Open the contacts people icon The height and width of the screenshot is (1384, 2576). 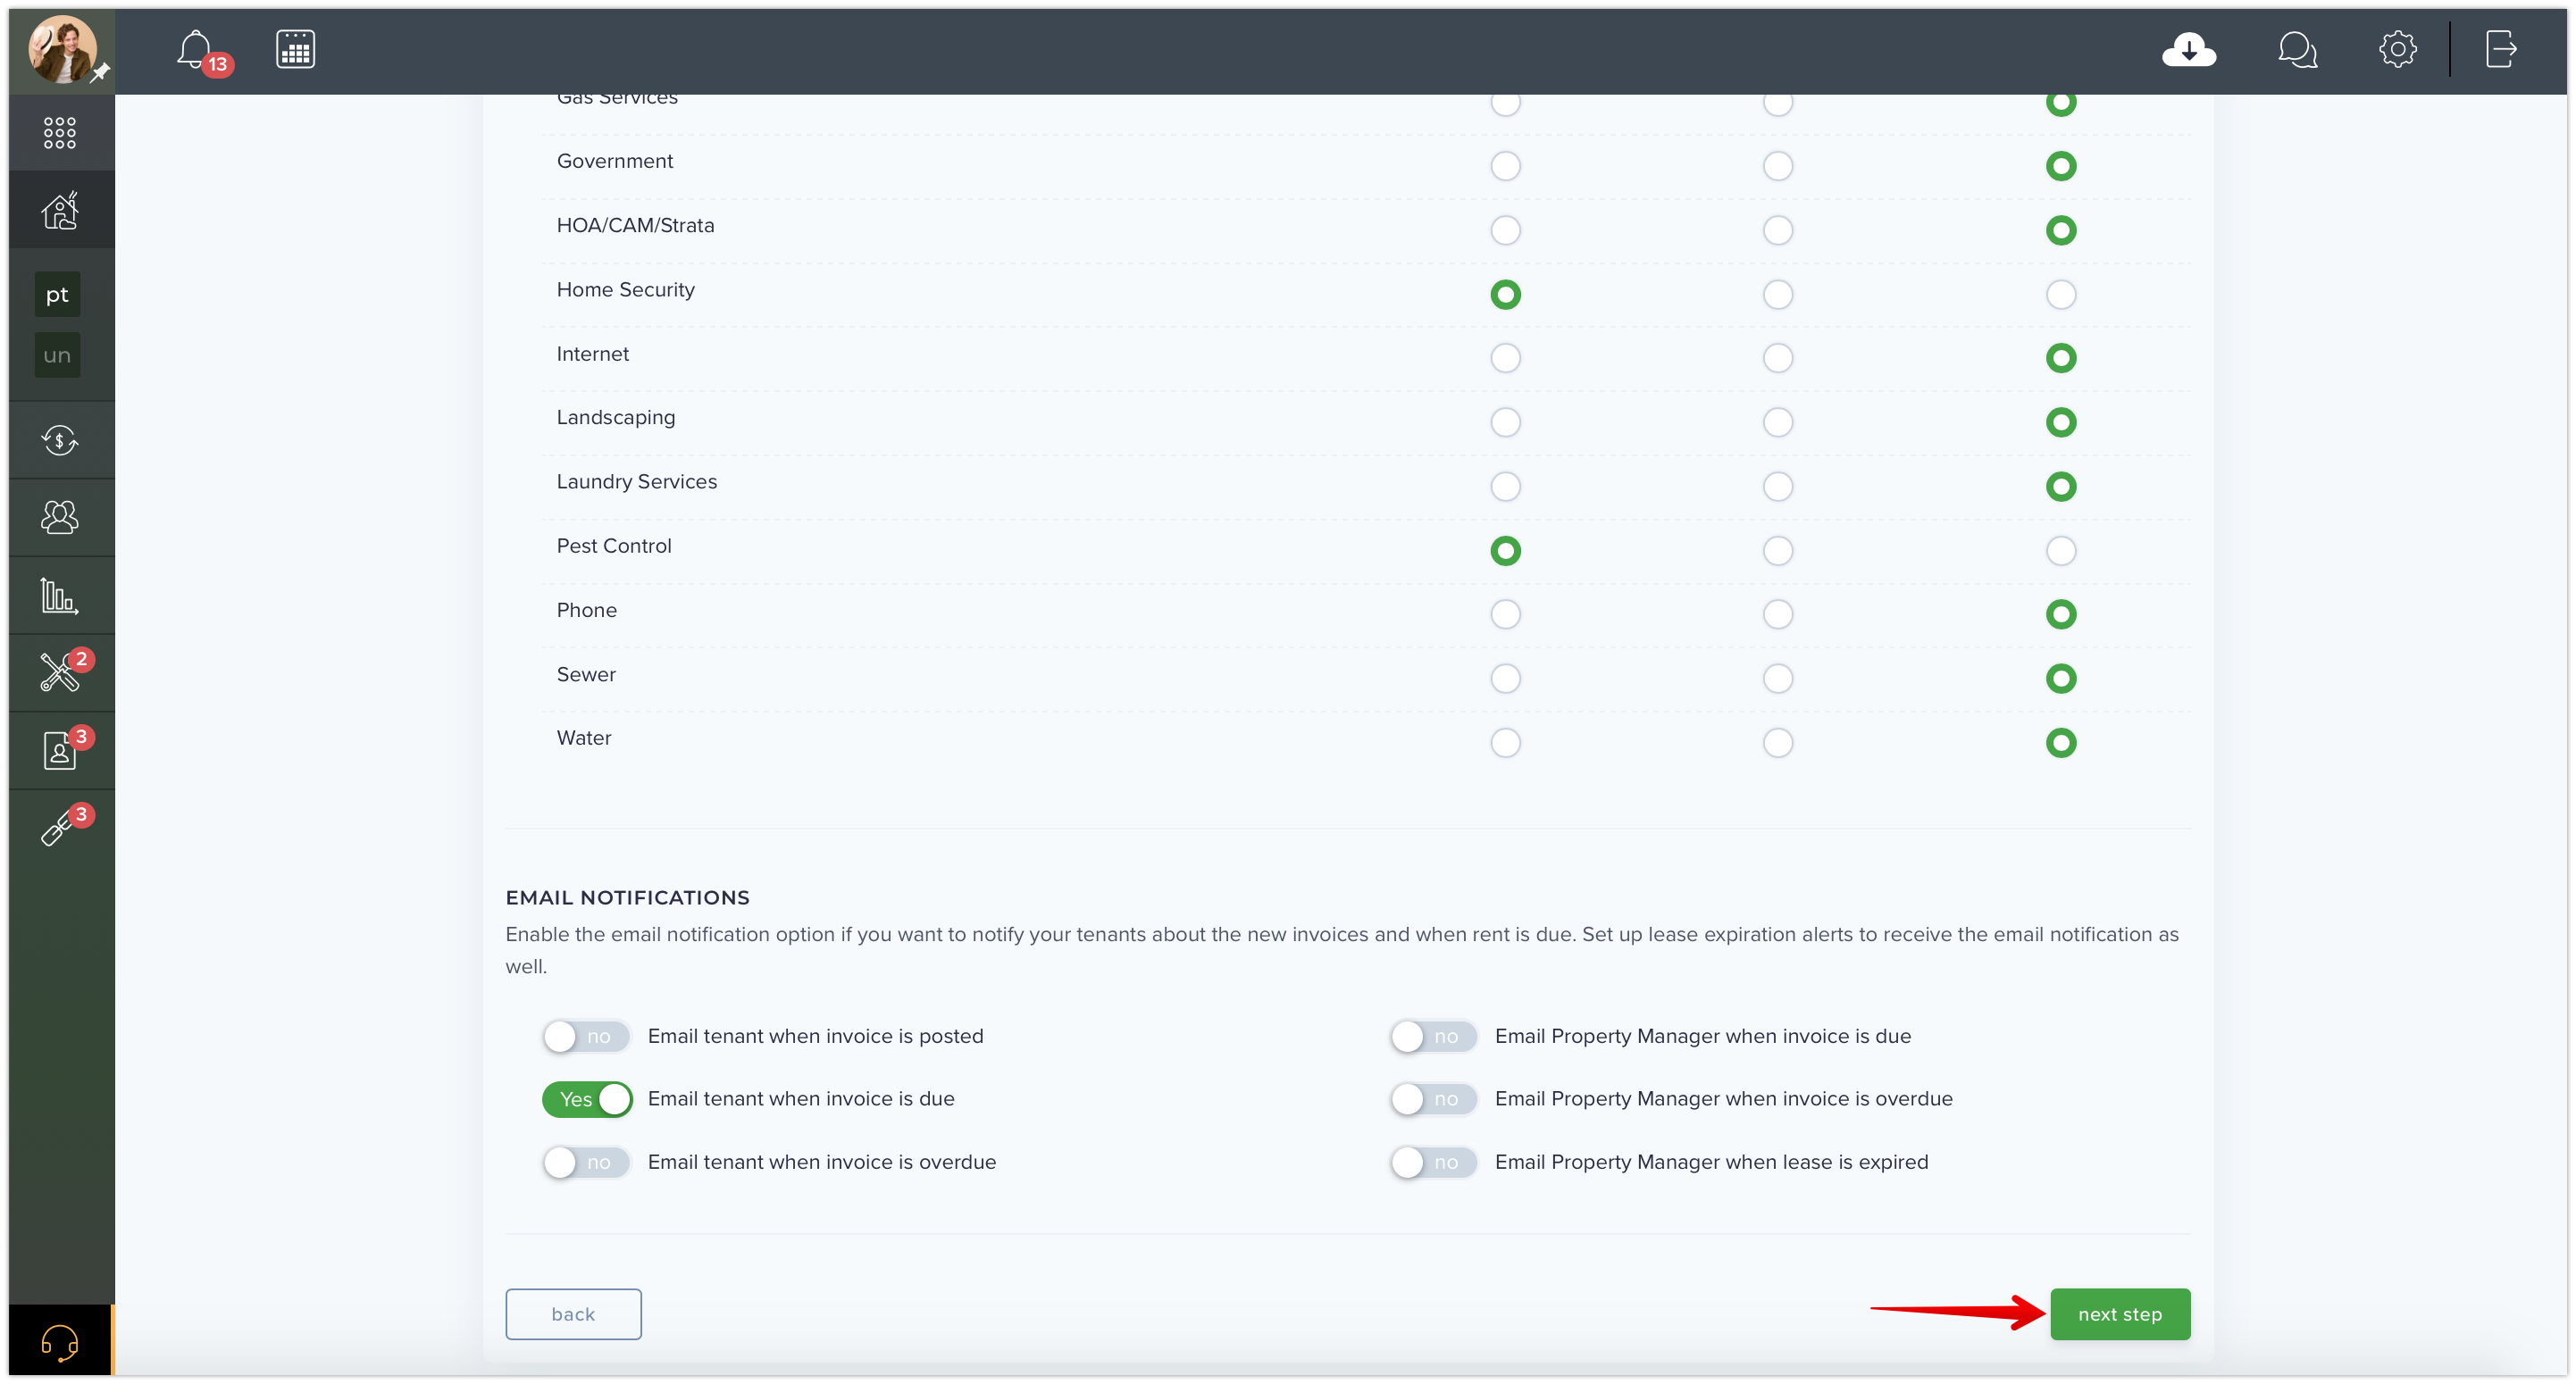pyautogui.click(x=59, y=517)
